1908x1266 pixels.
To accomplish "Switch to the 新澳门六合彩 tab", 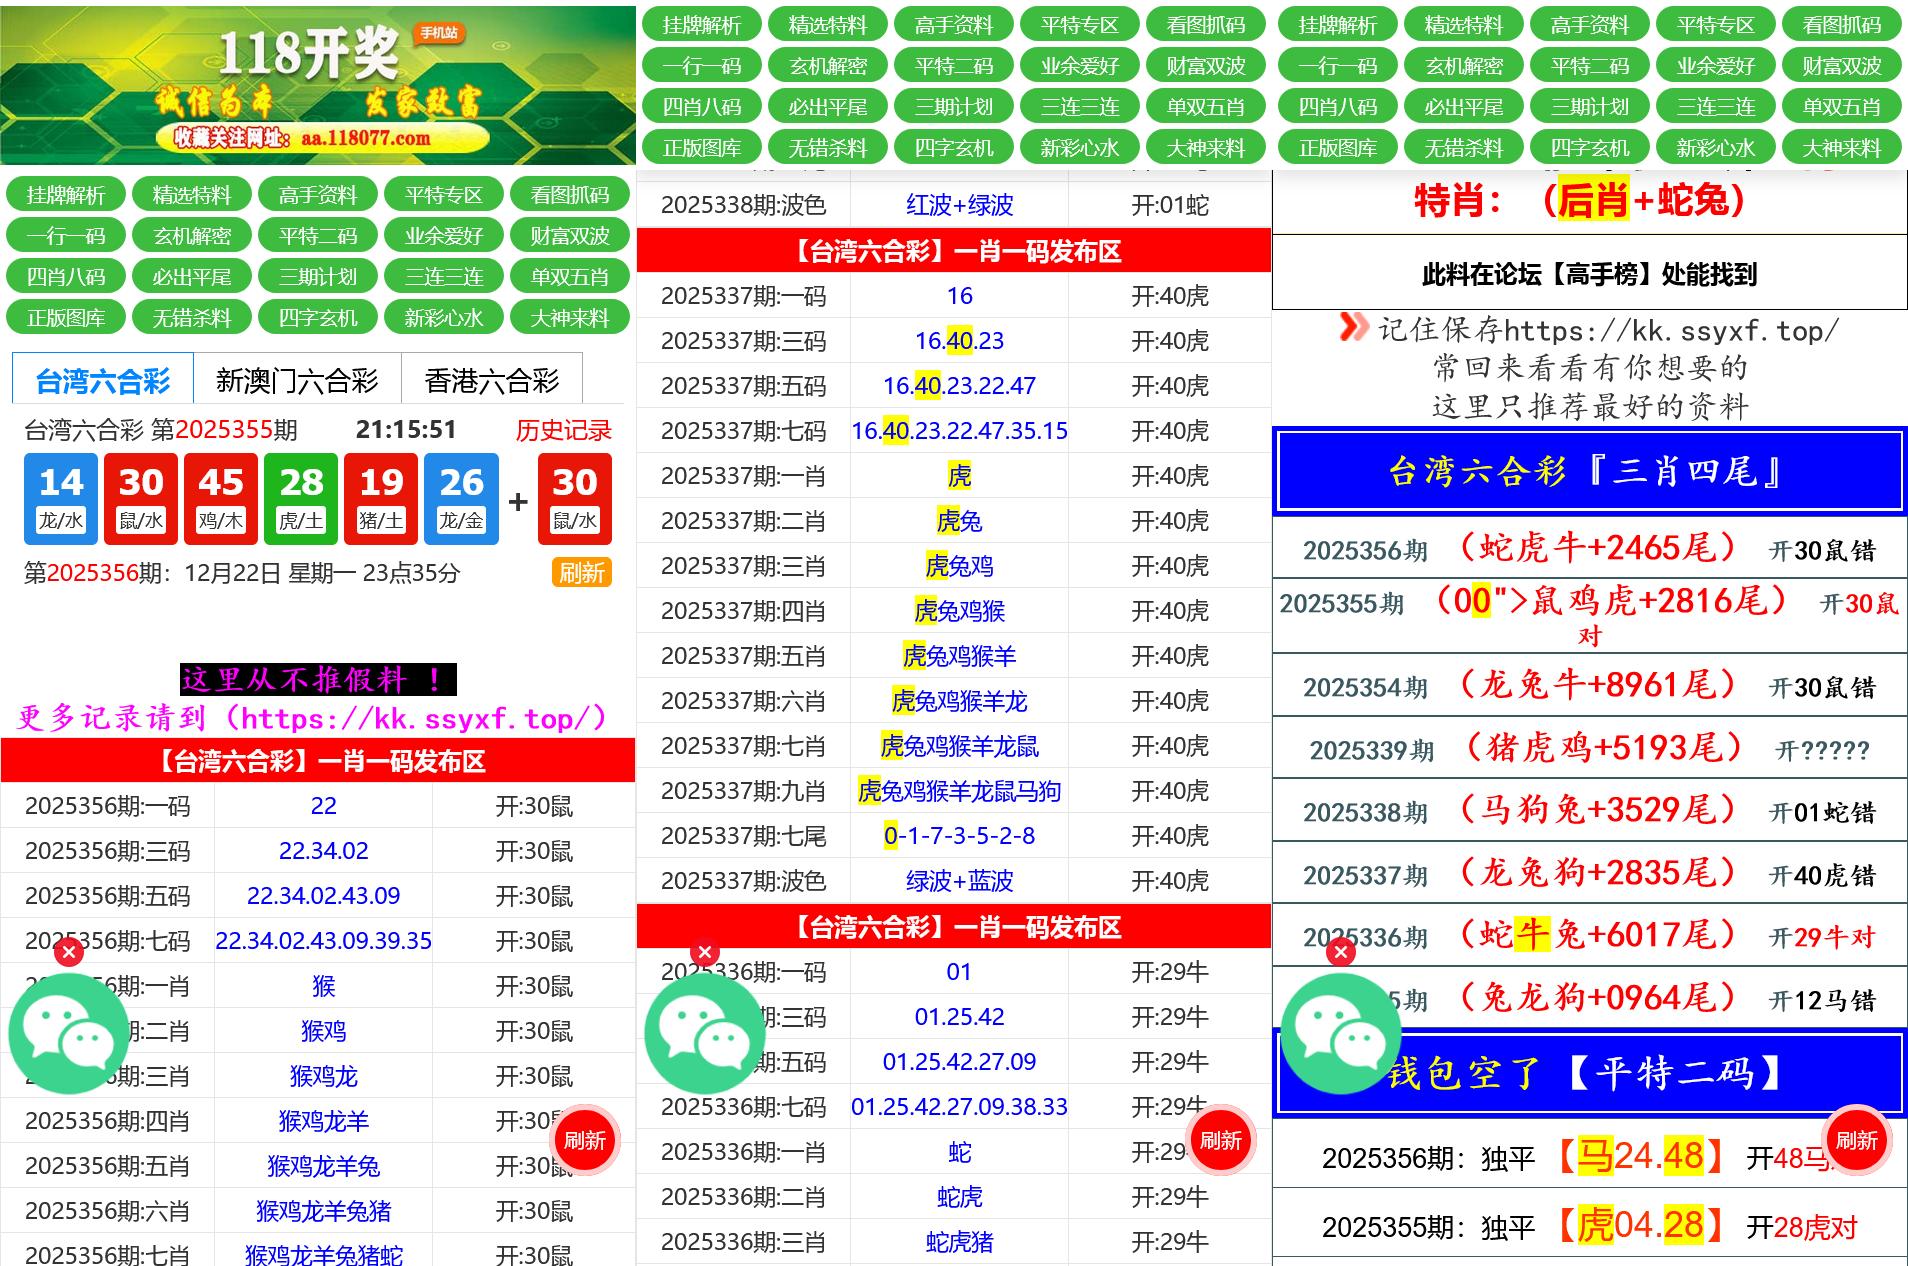I will pyautogui.click(x=297, y=379).
